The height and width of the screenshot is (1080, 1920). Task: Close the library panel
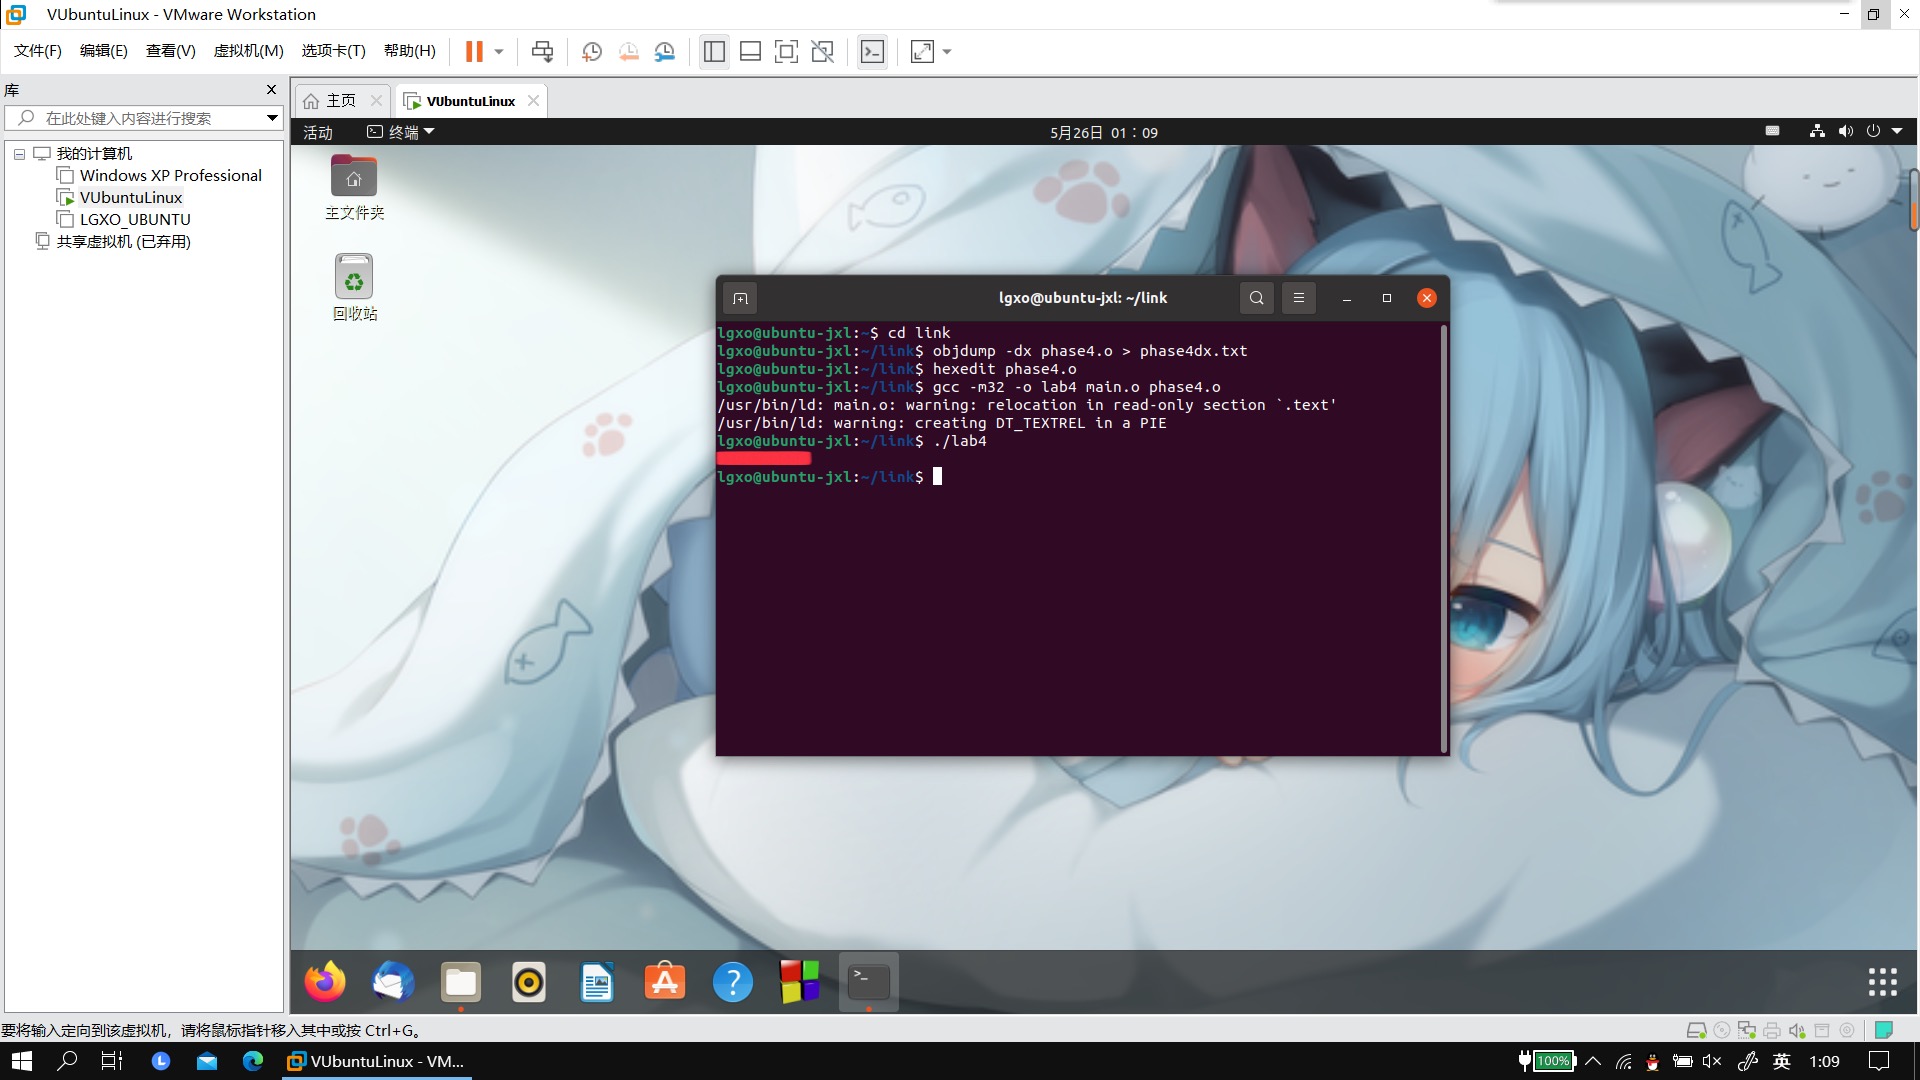coord(271,90)
